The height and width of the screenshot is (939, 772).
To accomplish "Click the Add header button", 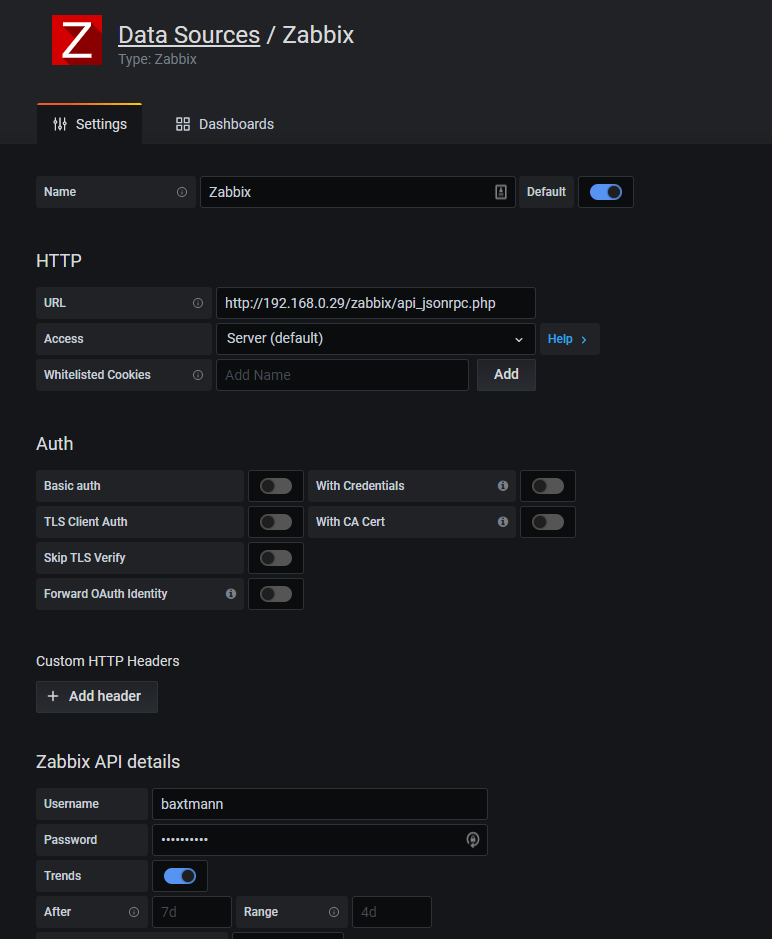I will click(96, 696).
